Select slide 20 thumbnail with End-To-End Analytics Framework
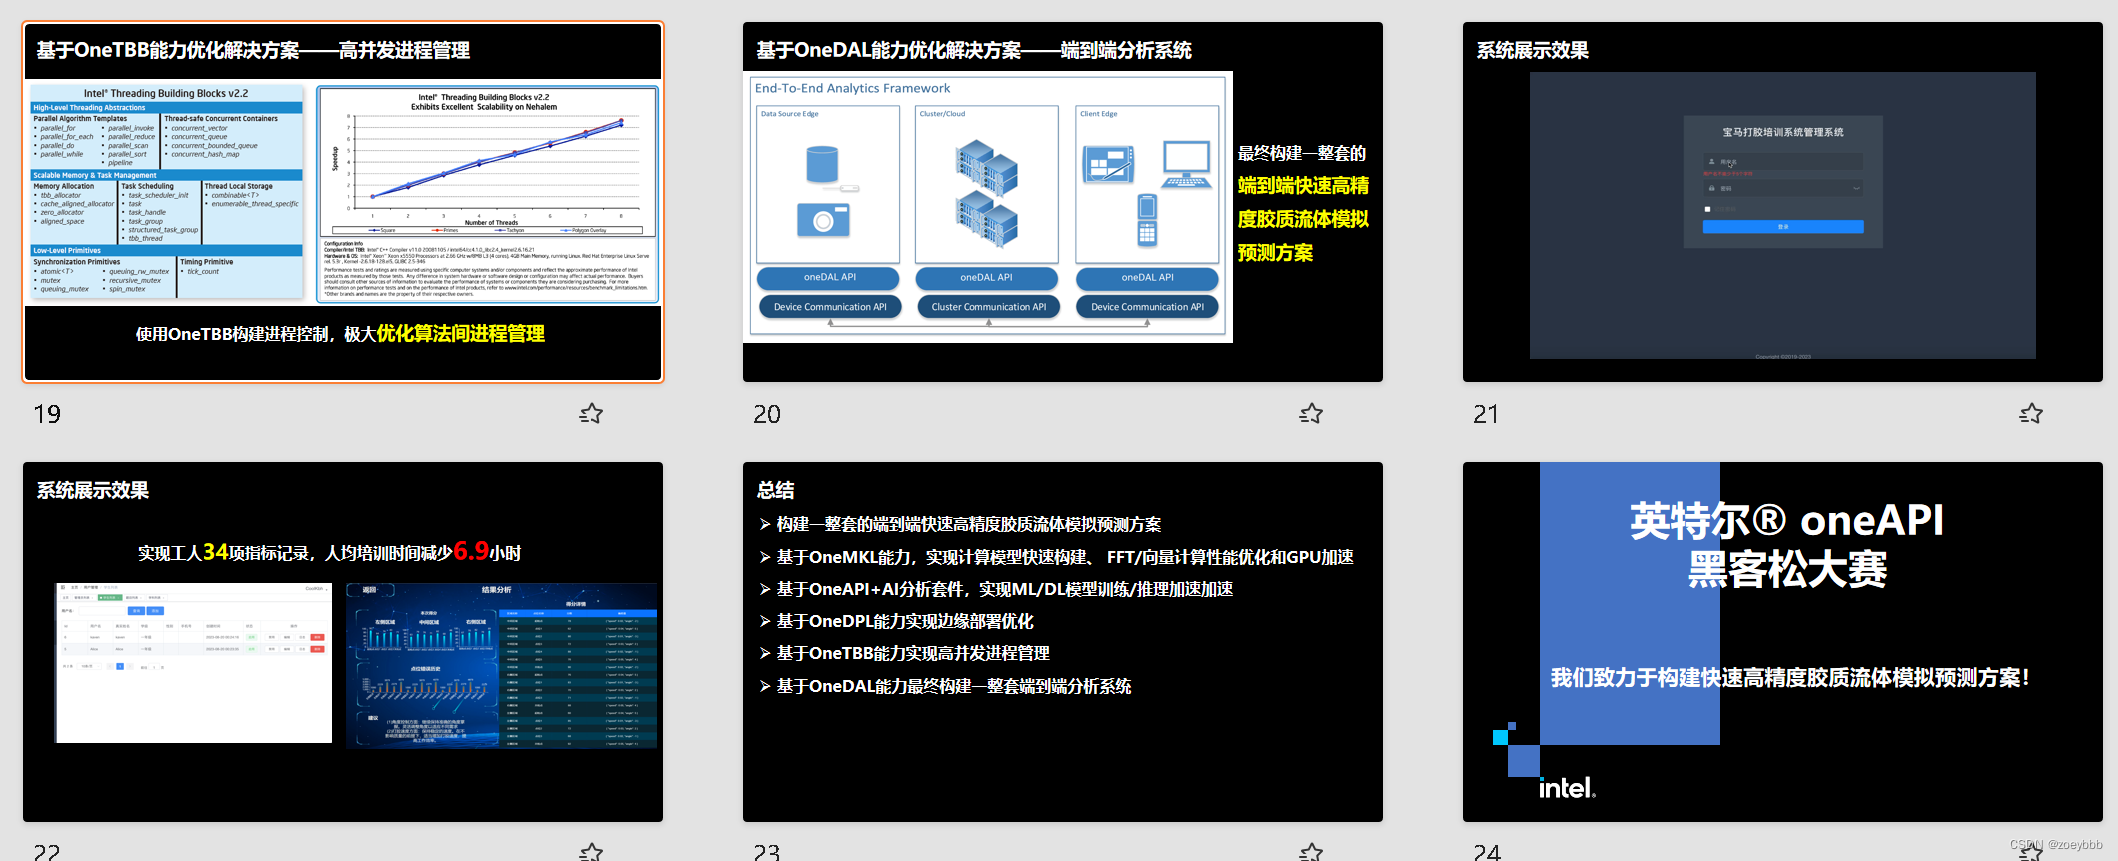This screenshot has width=2118, height=861. pyautogui.click(x=1063, y=202)
